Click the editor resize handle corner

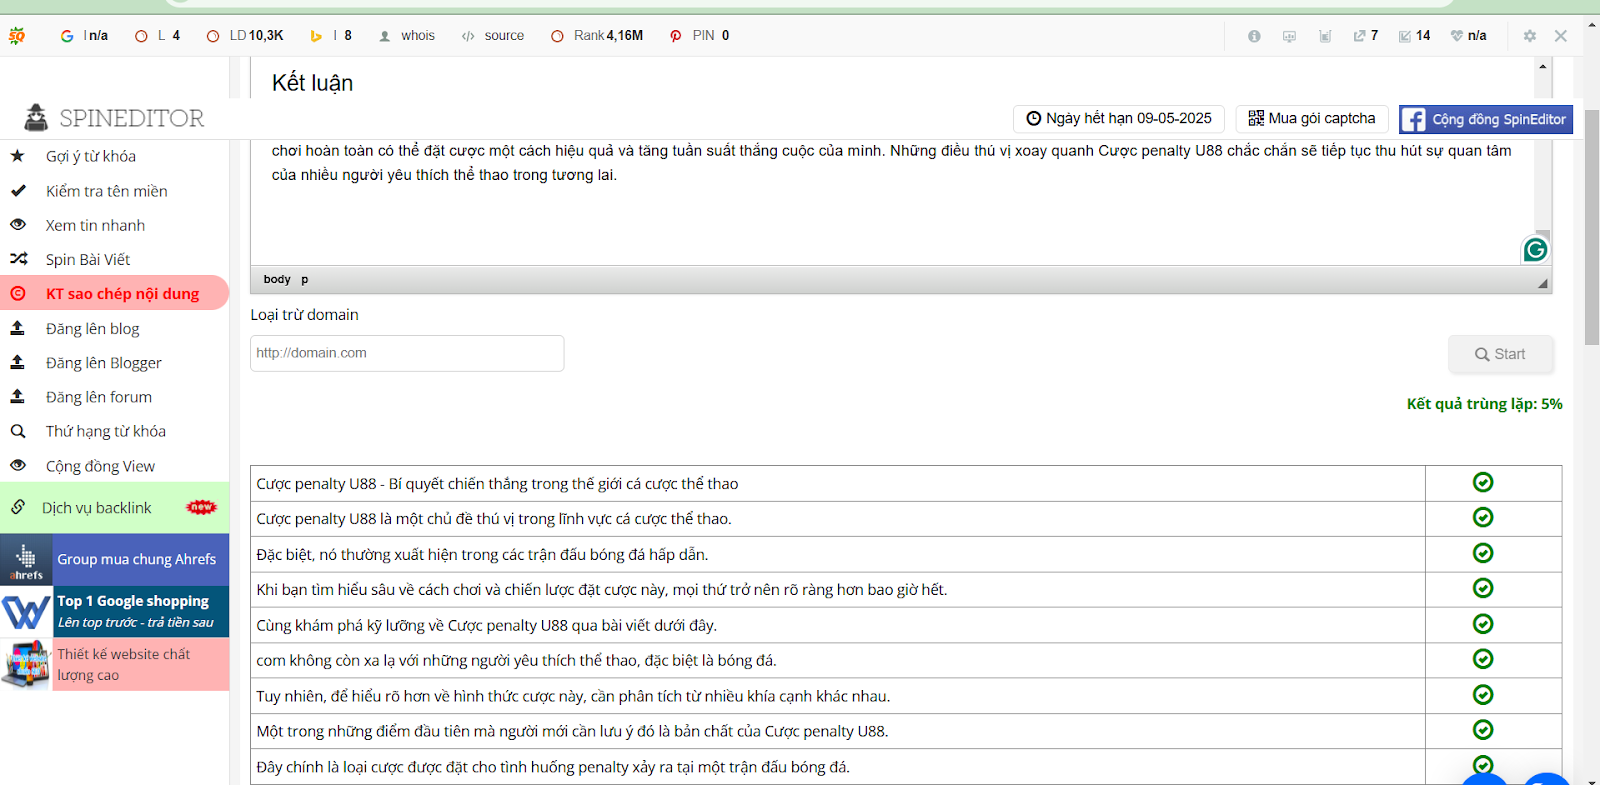(1543, 283)
